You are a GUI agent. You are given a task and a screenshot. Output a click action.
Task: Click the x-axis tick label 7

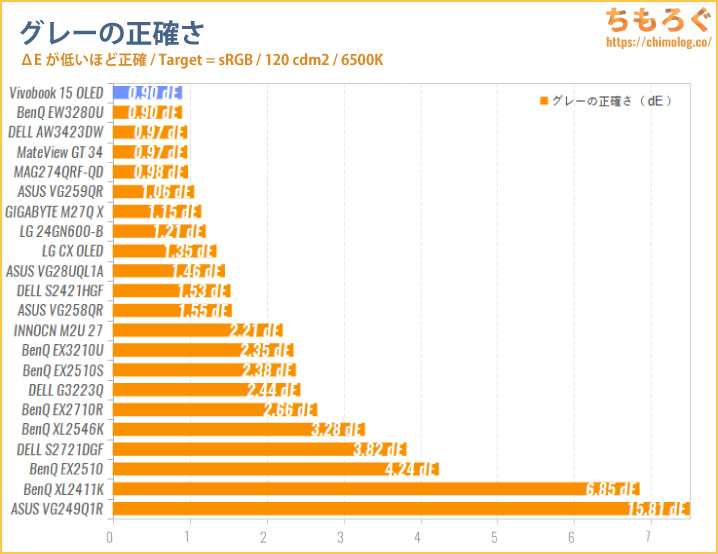(x=648, y=537)
